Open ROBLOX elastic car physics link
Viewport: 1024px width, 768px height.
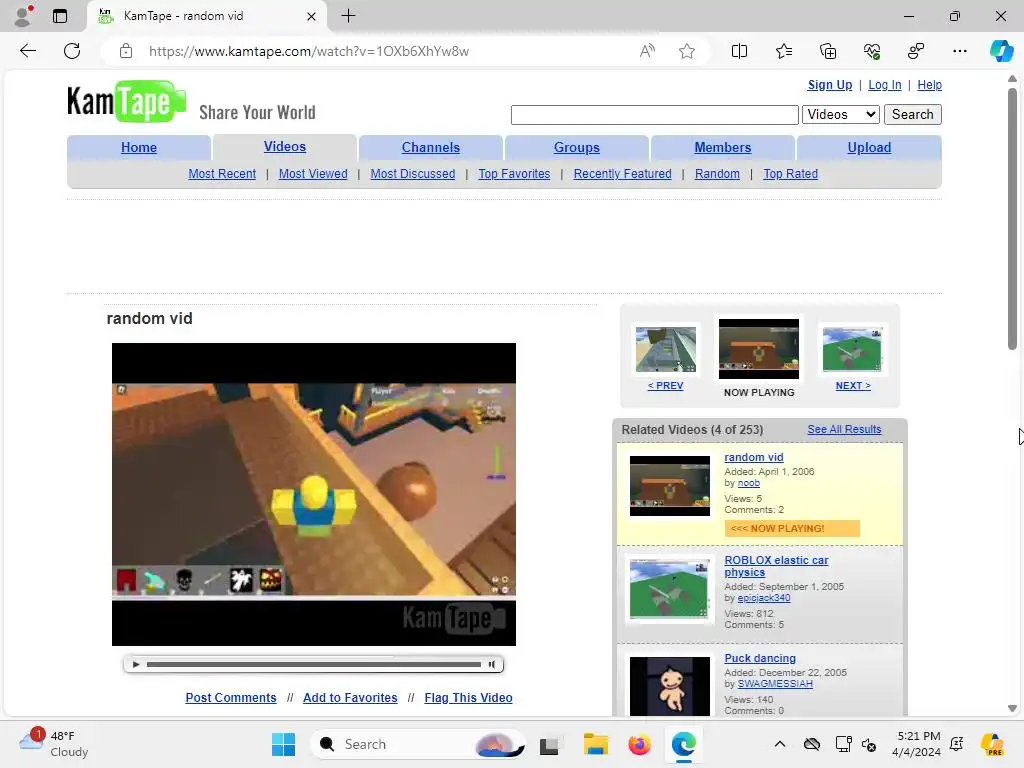tap(776, 566)
